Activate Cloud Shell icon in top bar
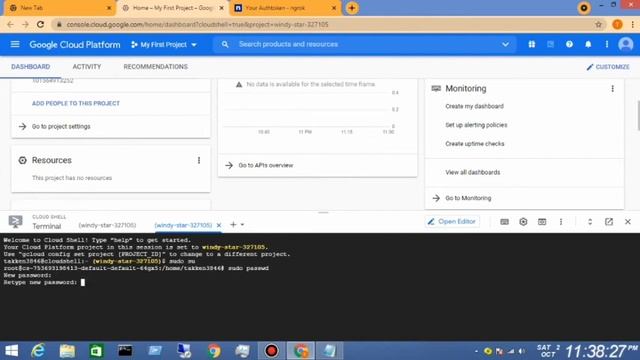640x360 pixels. point(550,44)
